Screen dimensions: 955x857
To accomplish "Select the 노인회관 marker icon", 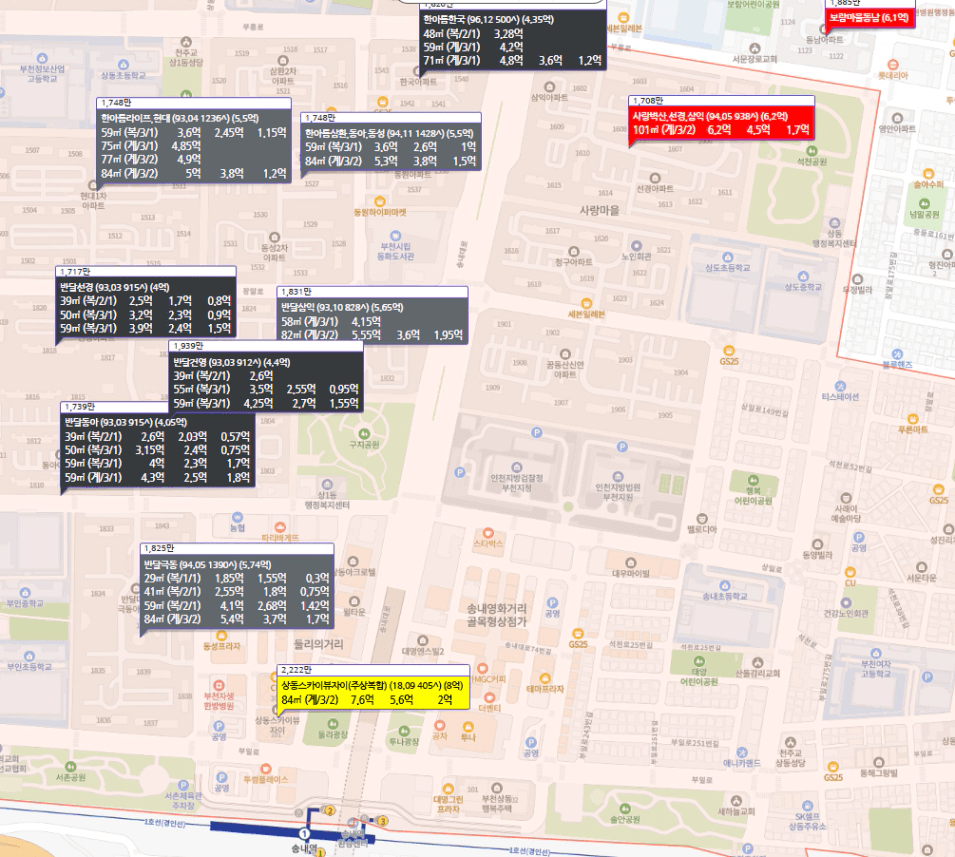I will tap(636, 246).
